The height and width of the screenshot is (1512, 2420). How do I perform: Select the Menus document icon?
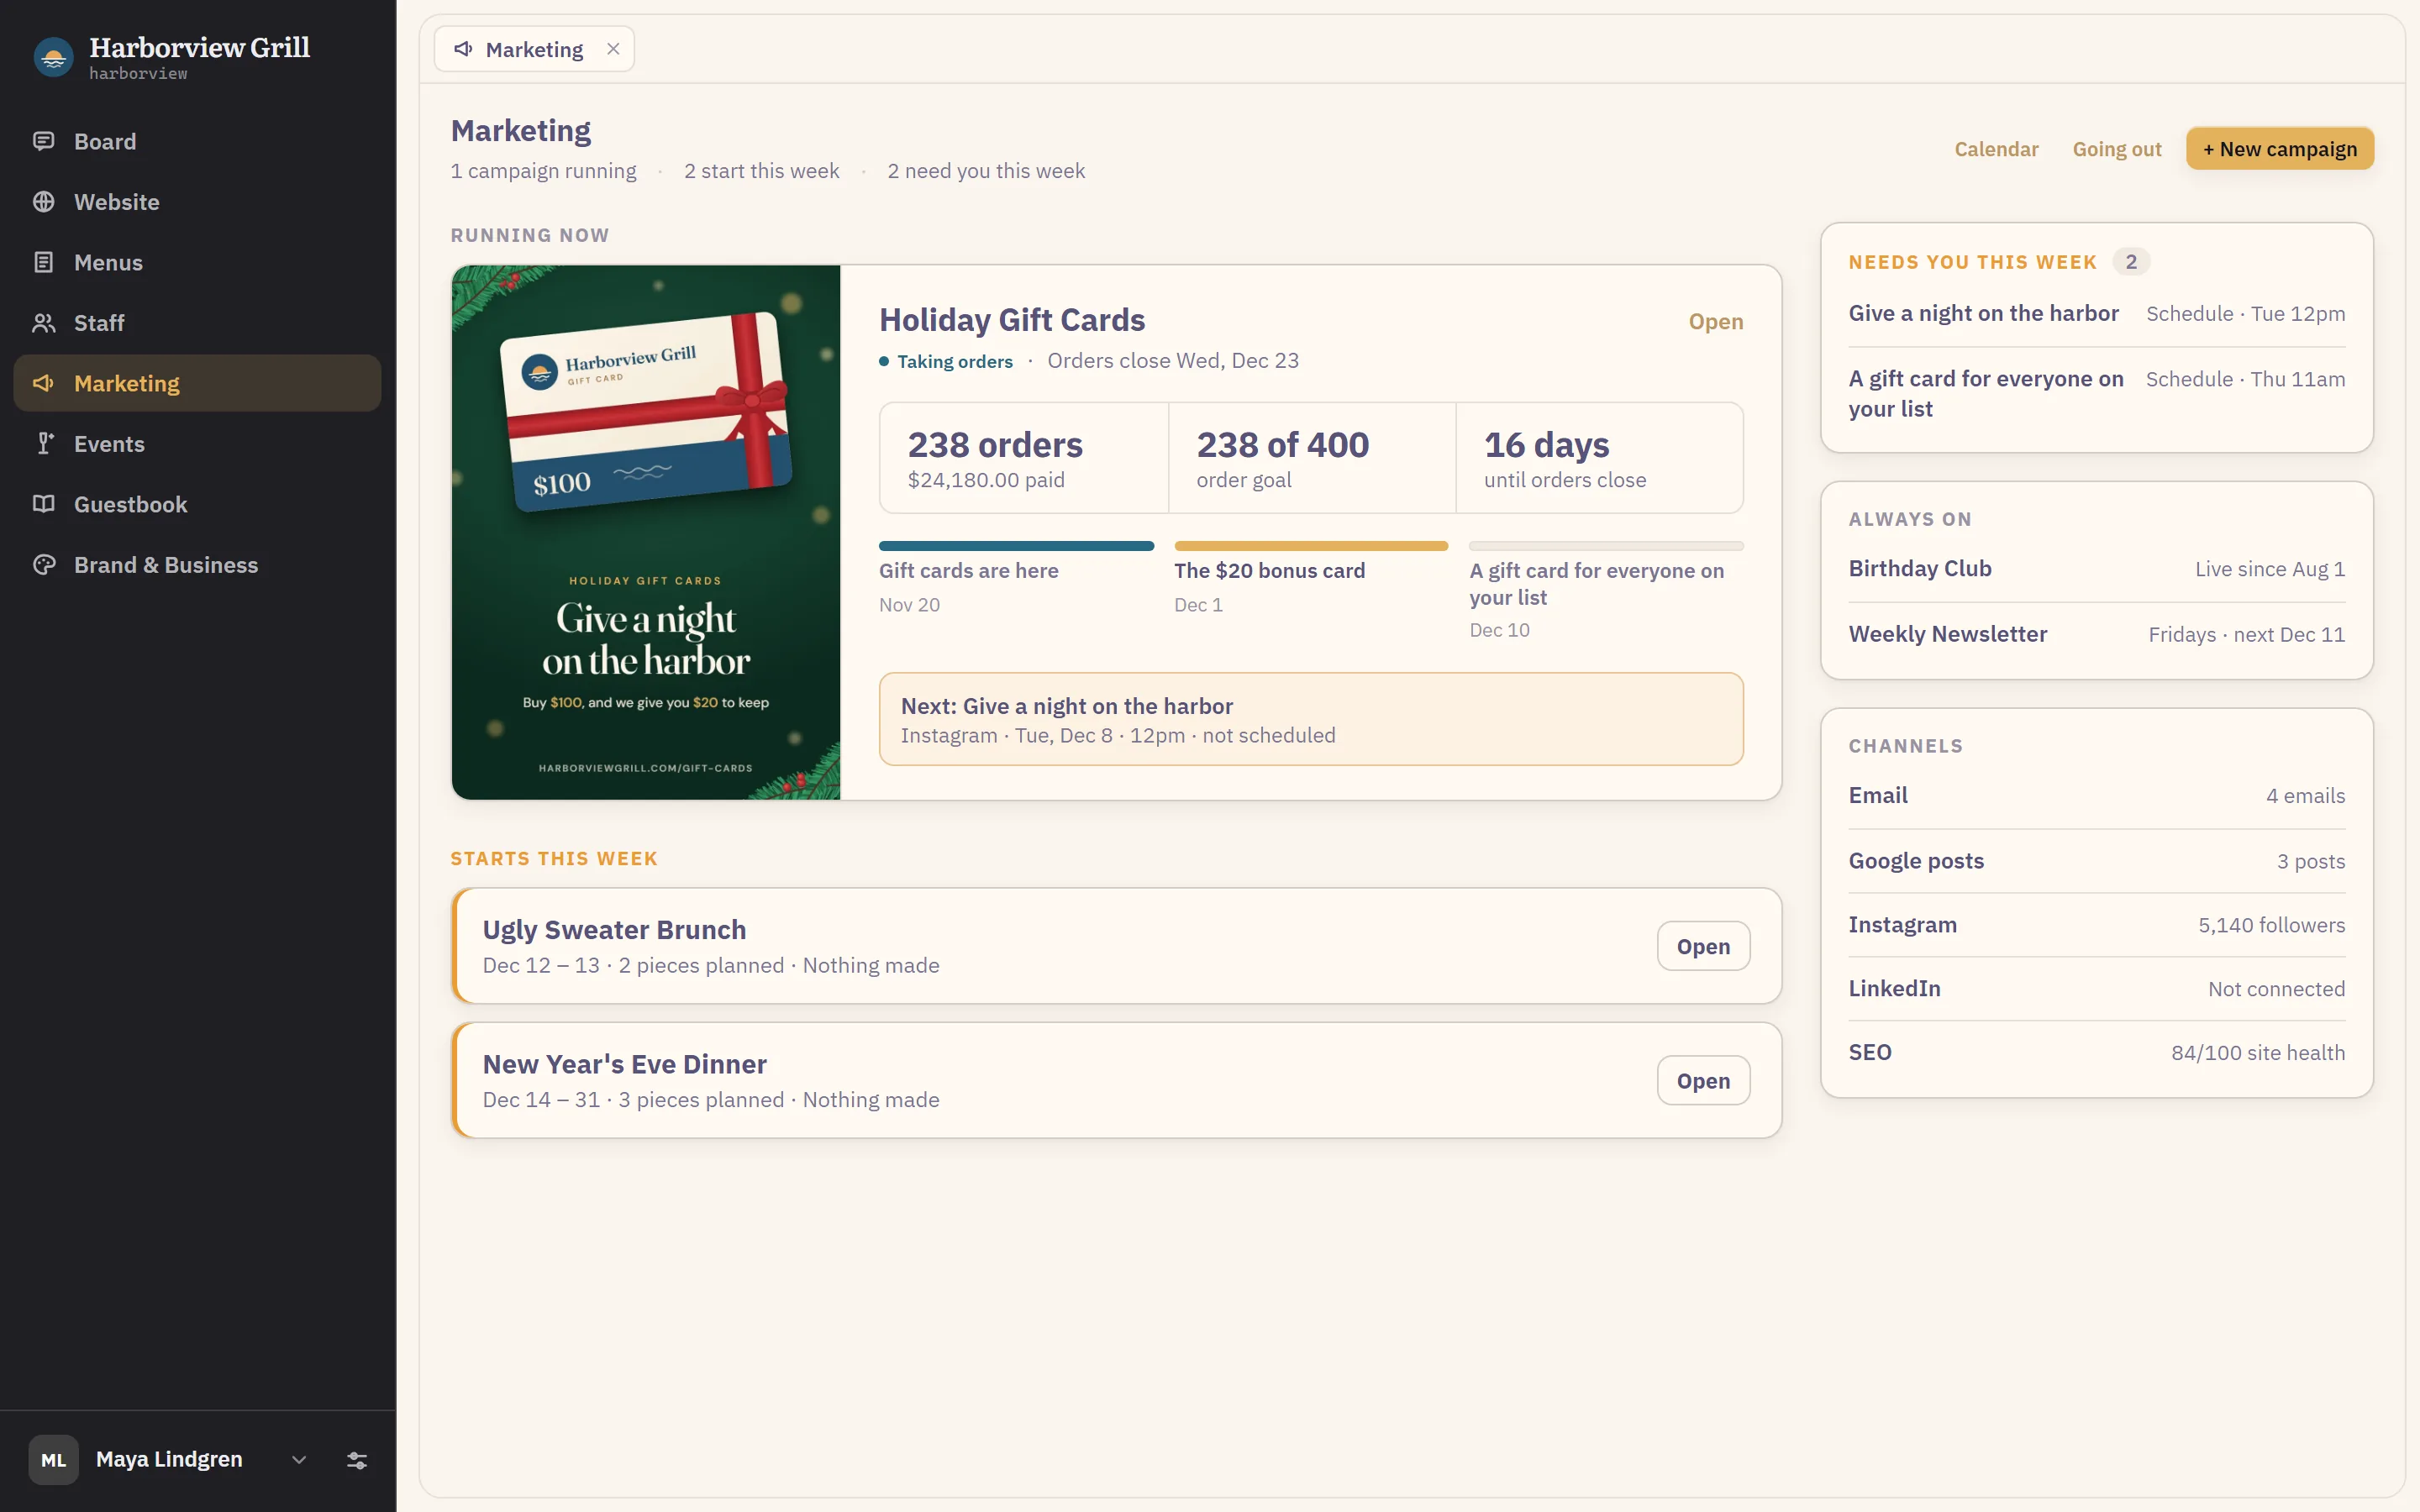pos(44,262)
